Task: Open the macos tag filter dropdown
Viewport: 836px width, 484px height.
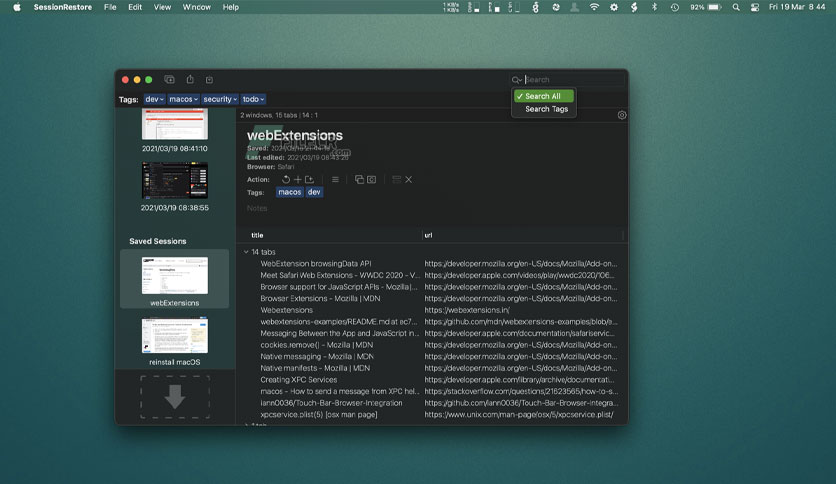Action: [183, 99]
